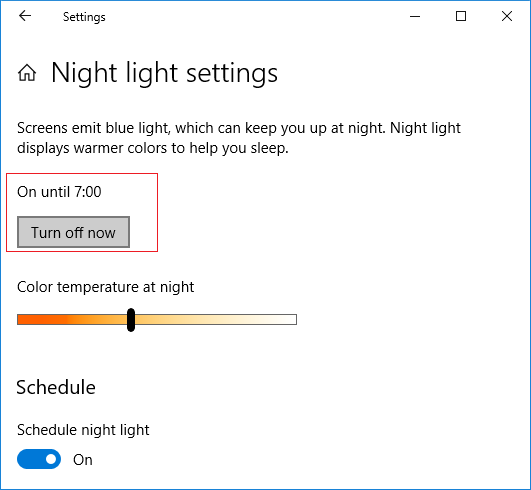The image size is (531, 490).
Task: Click the Color temperature at night label
Action: [105, 287]
